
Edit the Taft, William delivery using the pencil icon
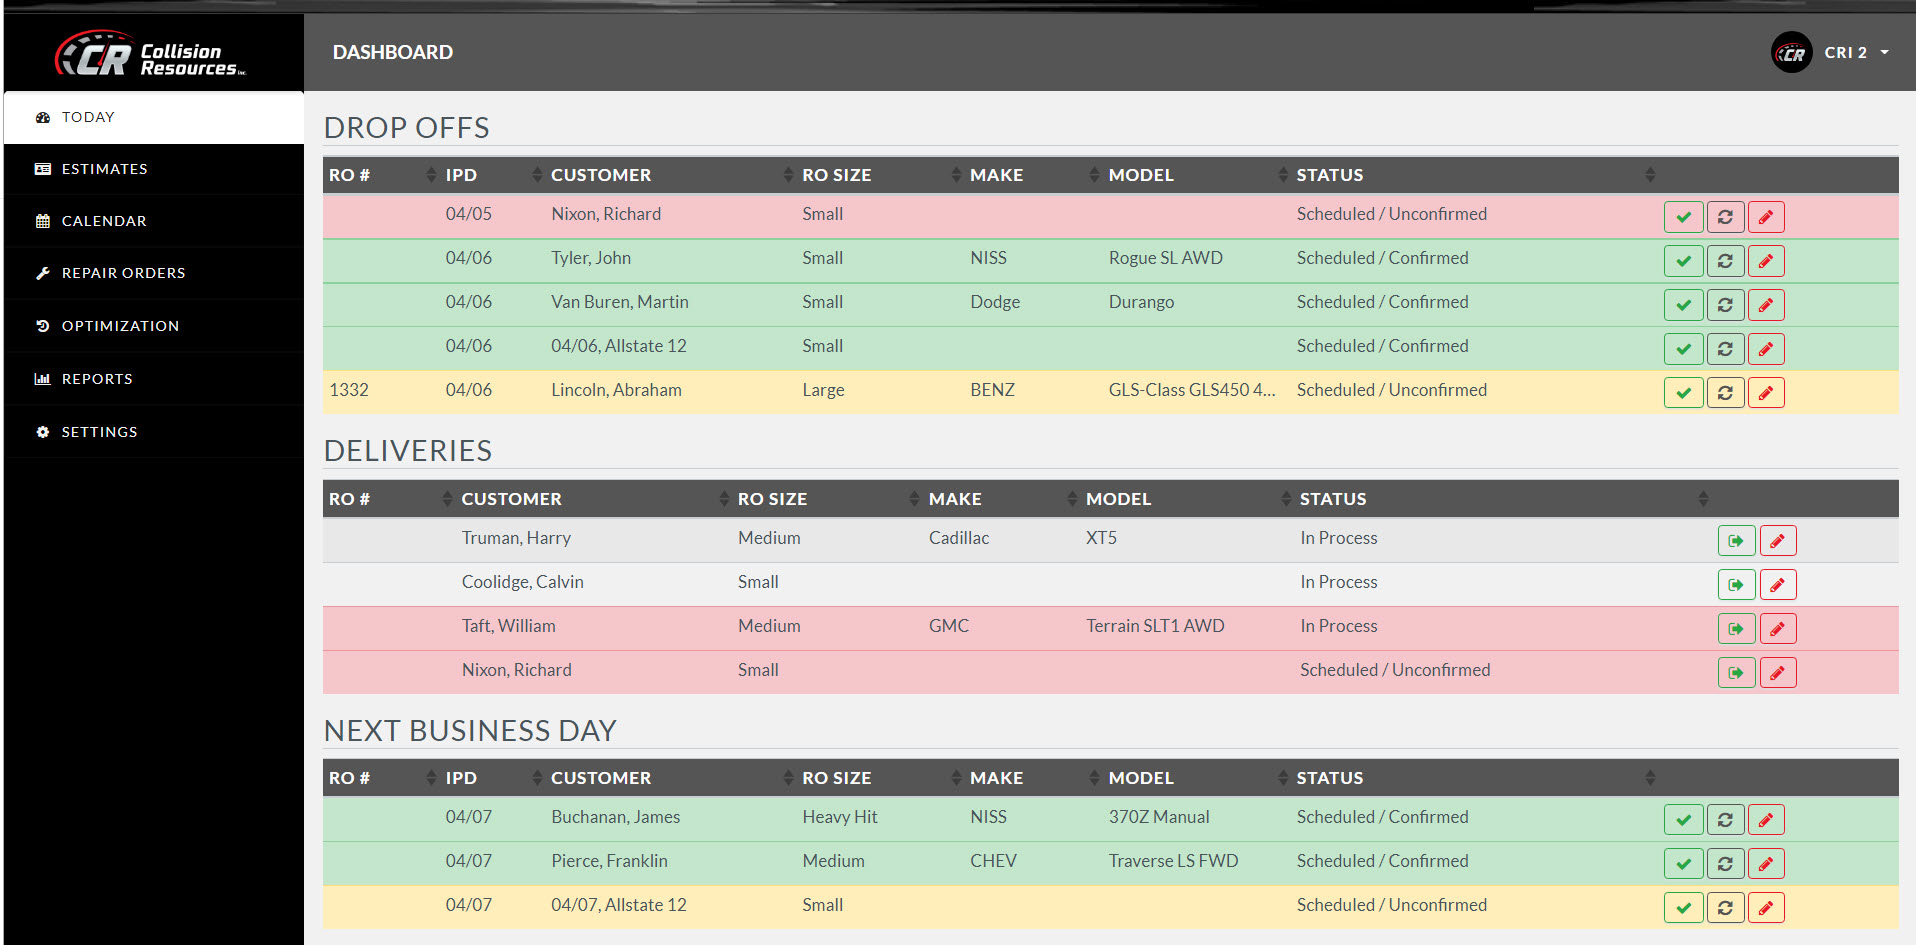pyautogui.click(x=1777, y=628)
